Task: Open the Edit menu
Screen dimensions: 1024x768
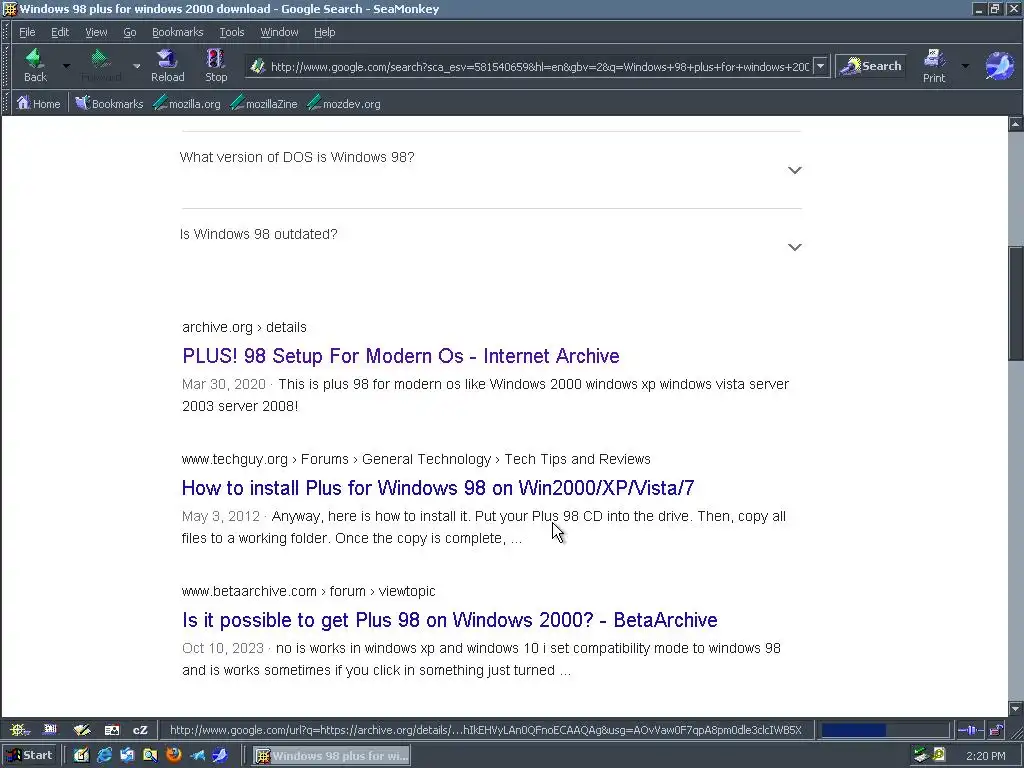Action: pos(60,32)
